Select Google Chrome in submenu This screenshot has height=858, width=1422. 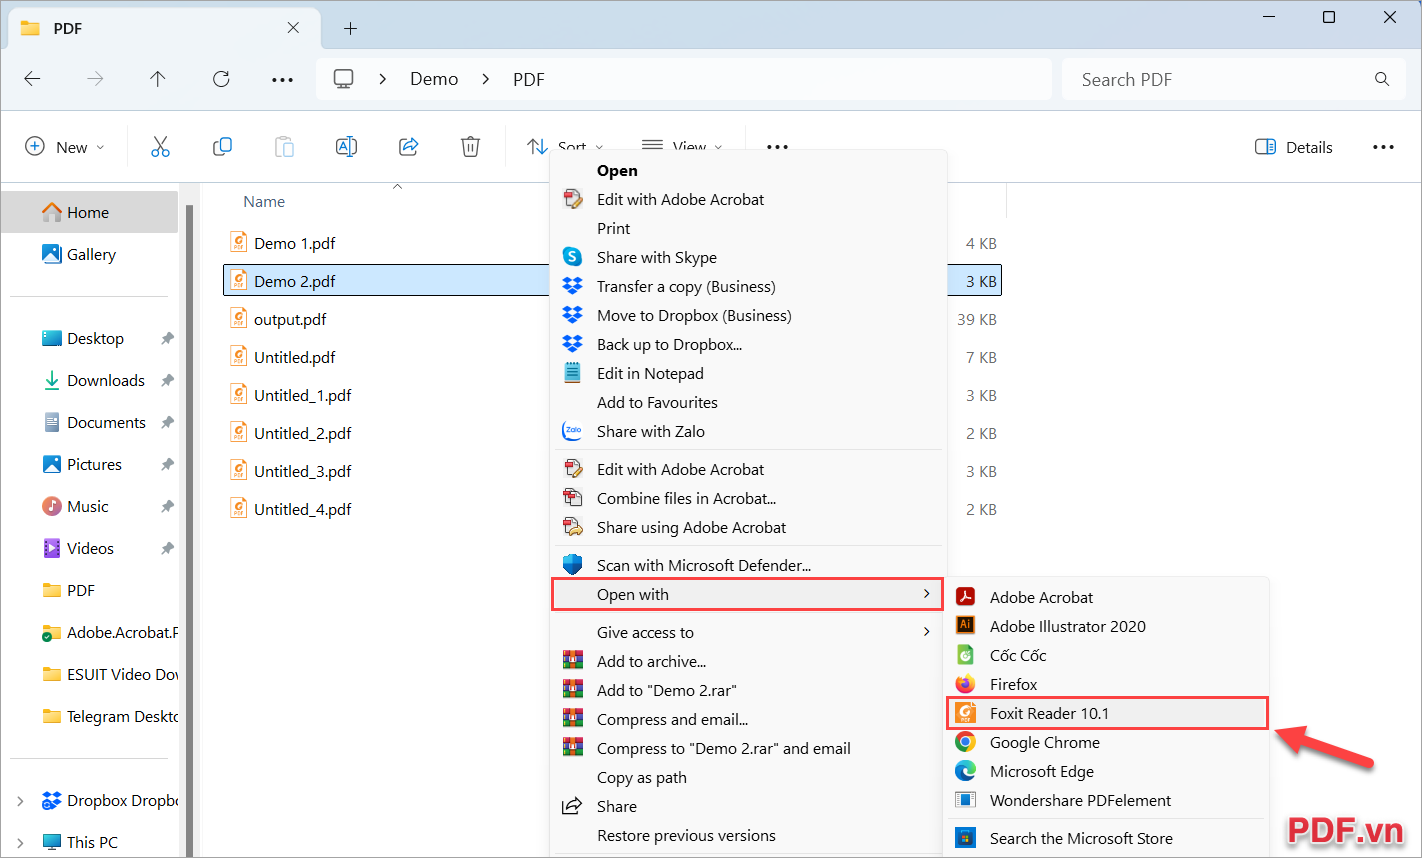coord(1107,742)
